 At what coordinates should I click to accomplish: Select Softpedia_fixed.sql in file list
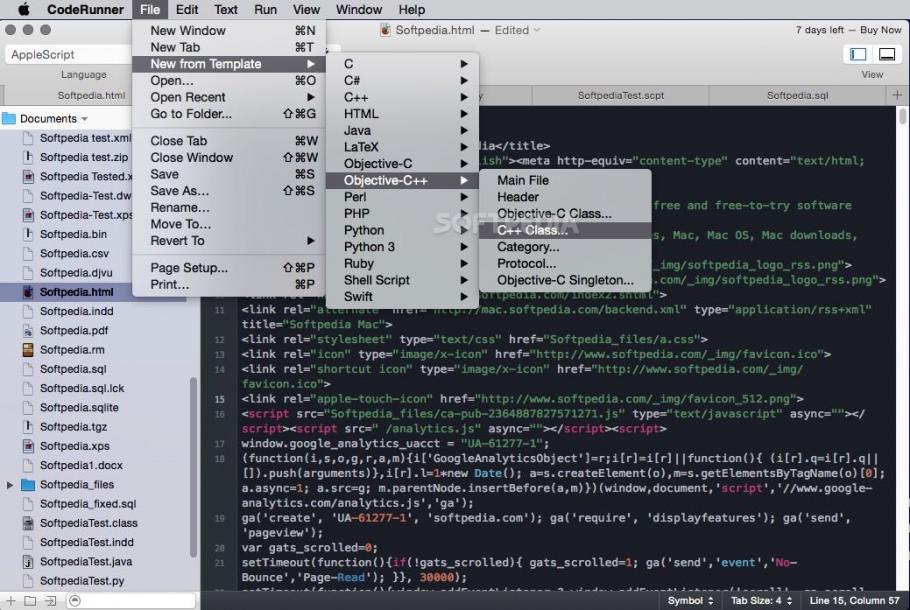pos(88,504)
